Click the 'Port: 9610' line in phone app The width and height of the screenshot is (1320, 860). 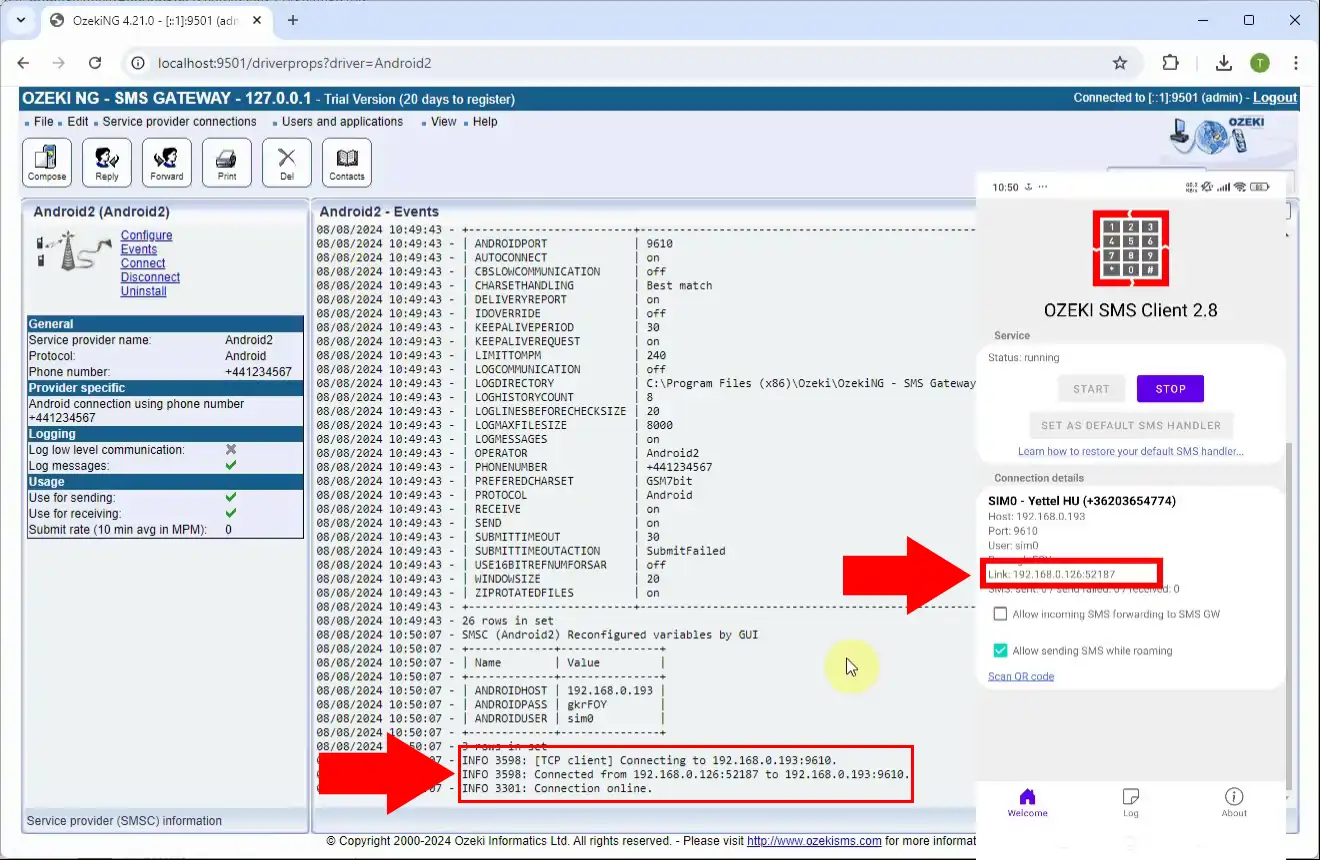click(1013, 532)
